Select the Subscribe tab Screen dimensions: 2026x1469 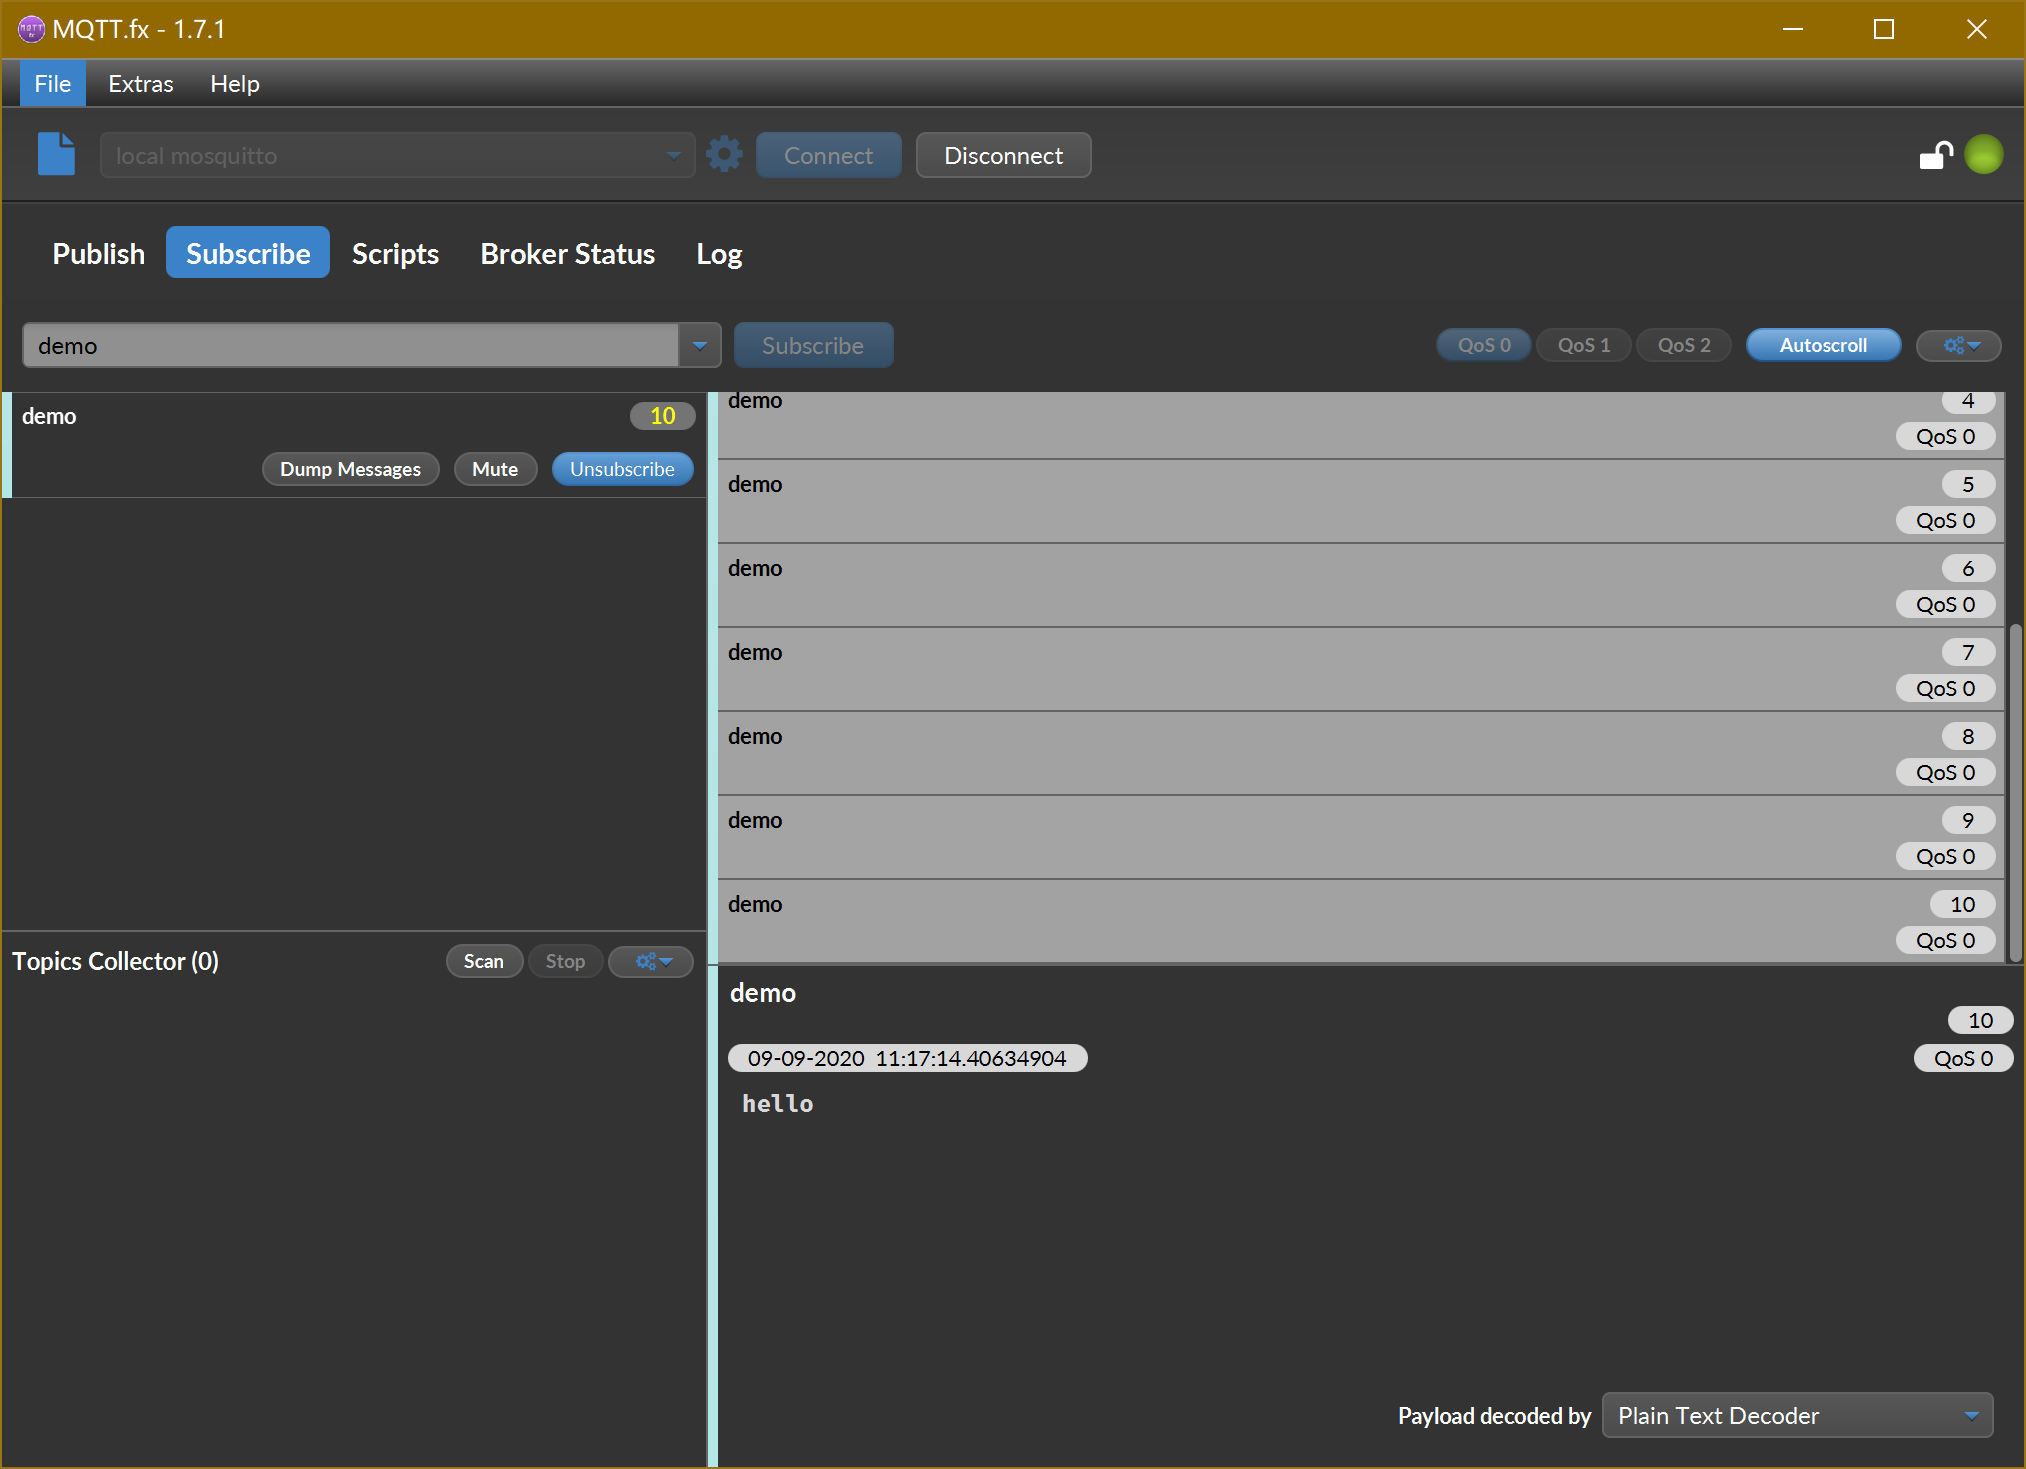248,253
